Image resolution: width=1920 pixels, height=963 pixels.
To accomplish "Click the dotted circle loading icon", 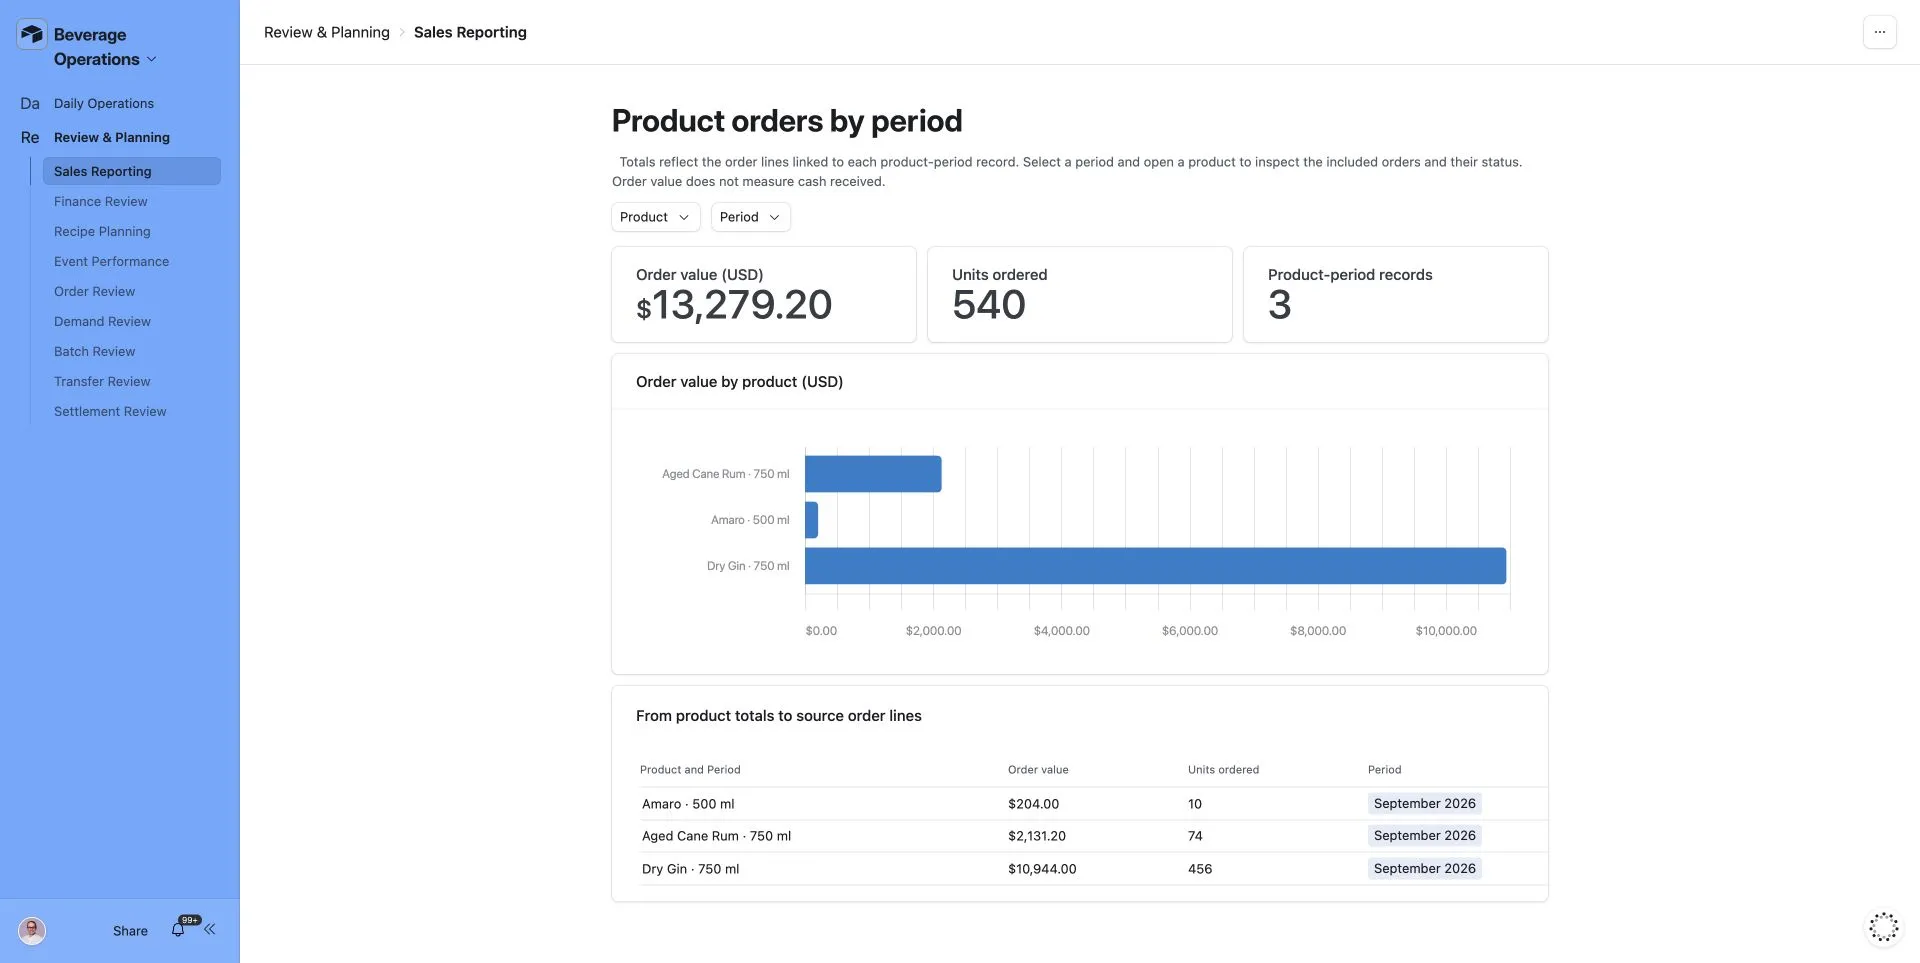I will pyautogui.click(x=1884, y=927).
